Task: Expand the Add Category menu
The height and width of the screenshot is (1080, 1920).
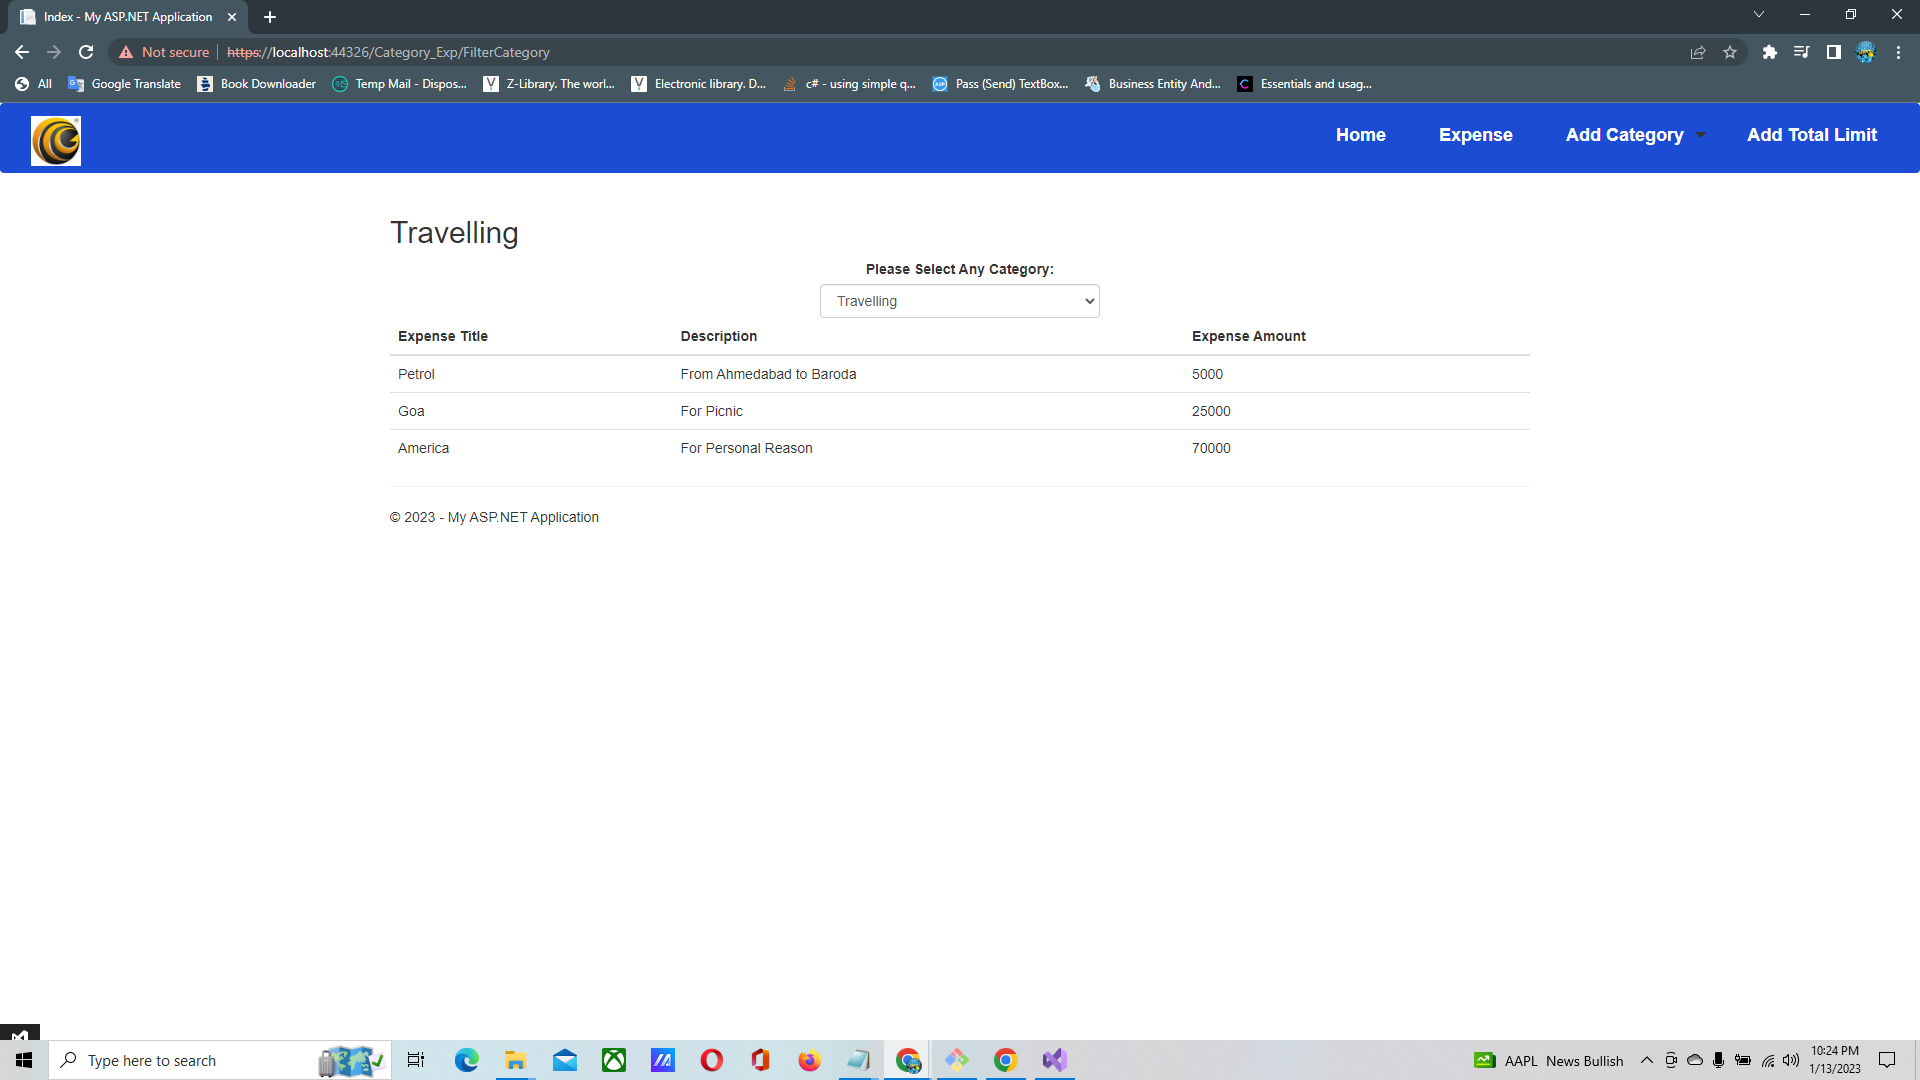Action: (x=1624, y=135)
